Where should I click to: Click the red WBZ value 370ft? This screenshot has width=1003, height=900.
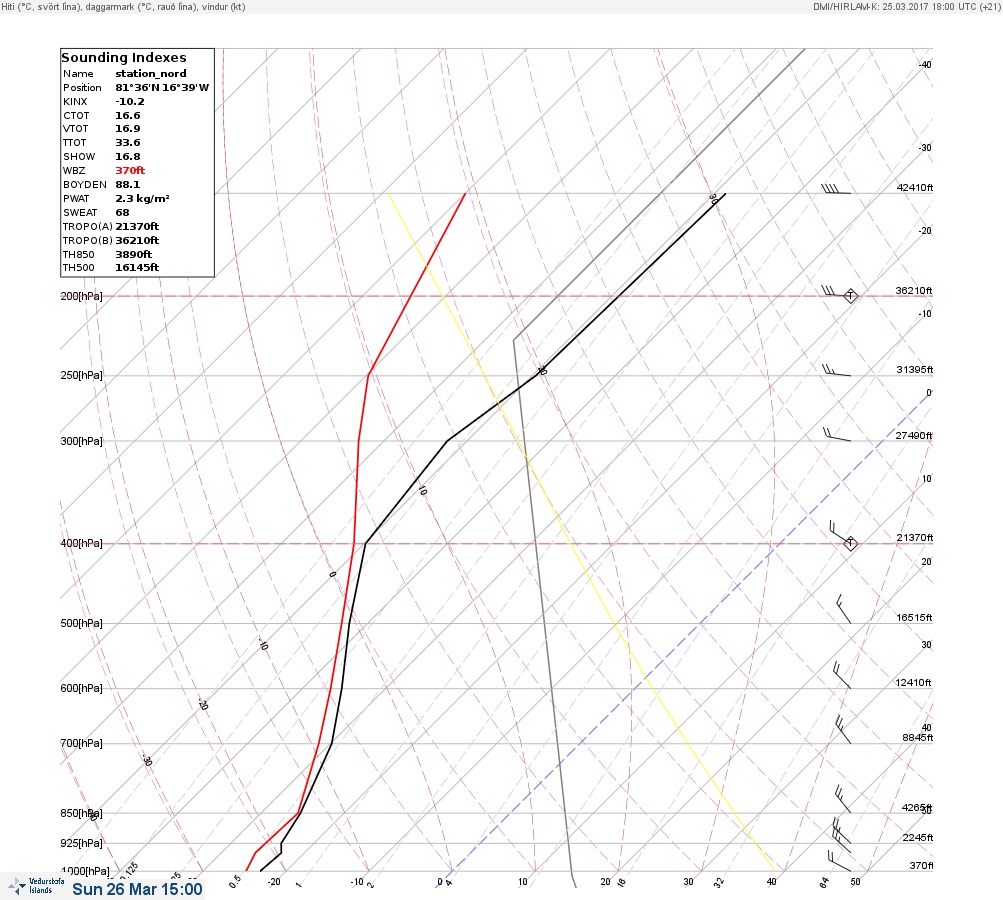click(x=130, y=171)
